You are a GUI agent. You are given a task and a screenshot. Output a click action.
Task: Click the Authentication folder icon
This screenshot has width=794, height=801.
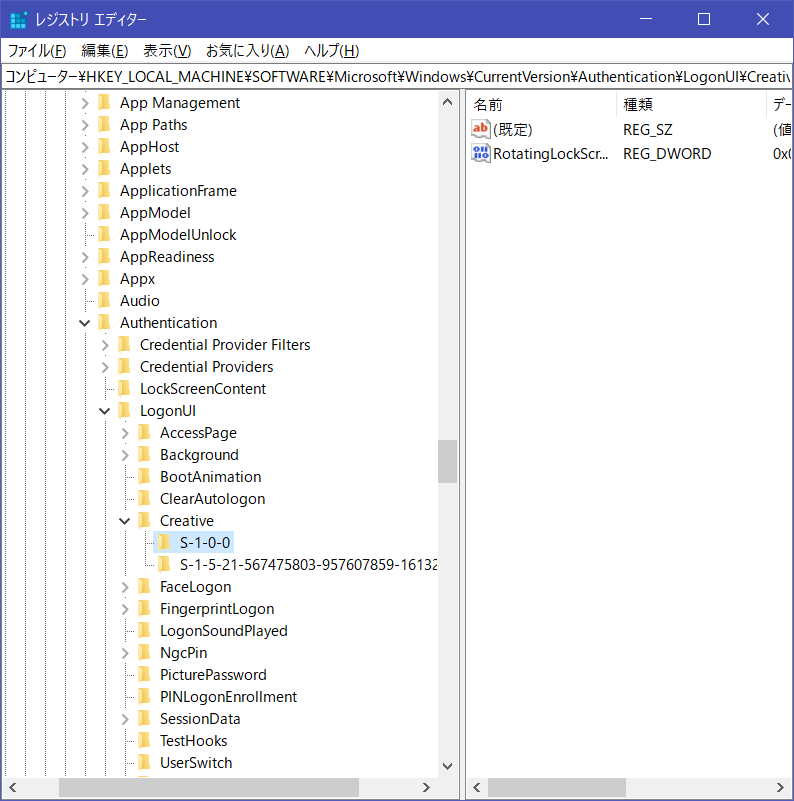click(x=105, y=322)
